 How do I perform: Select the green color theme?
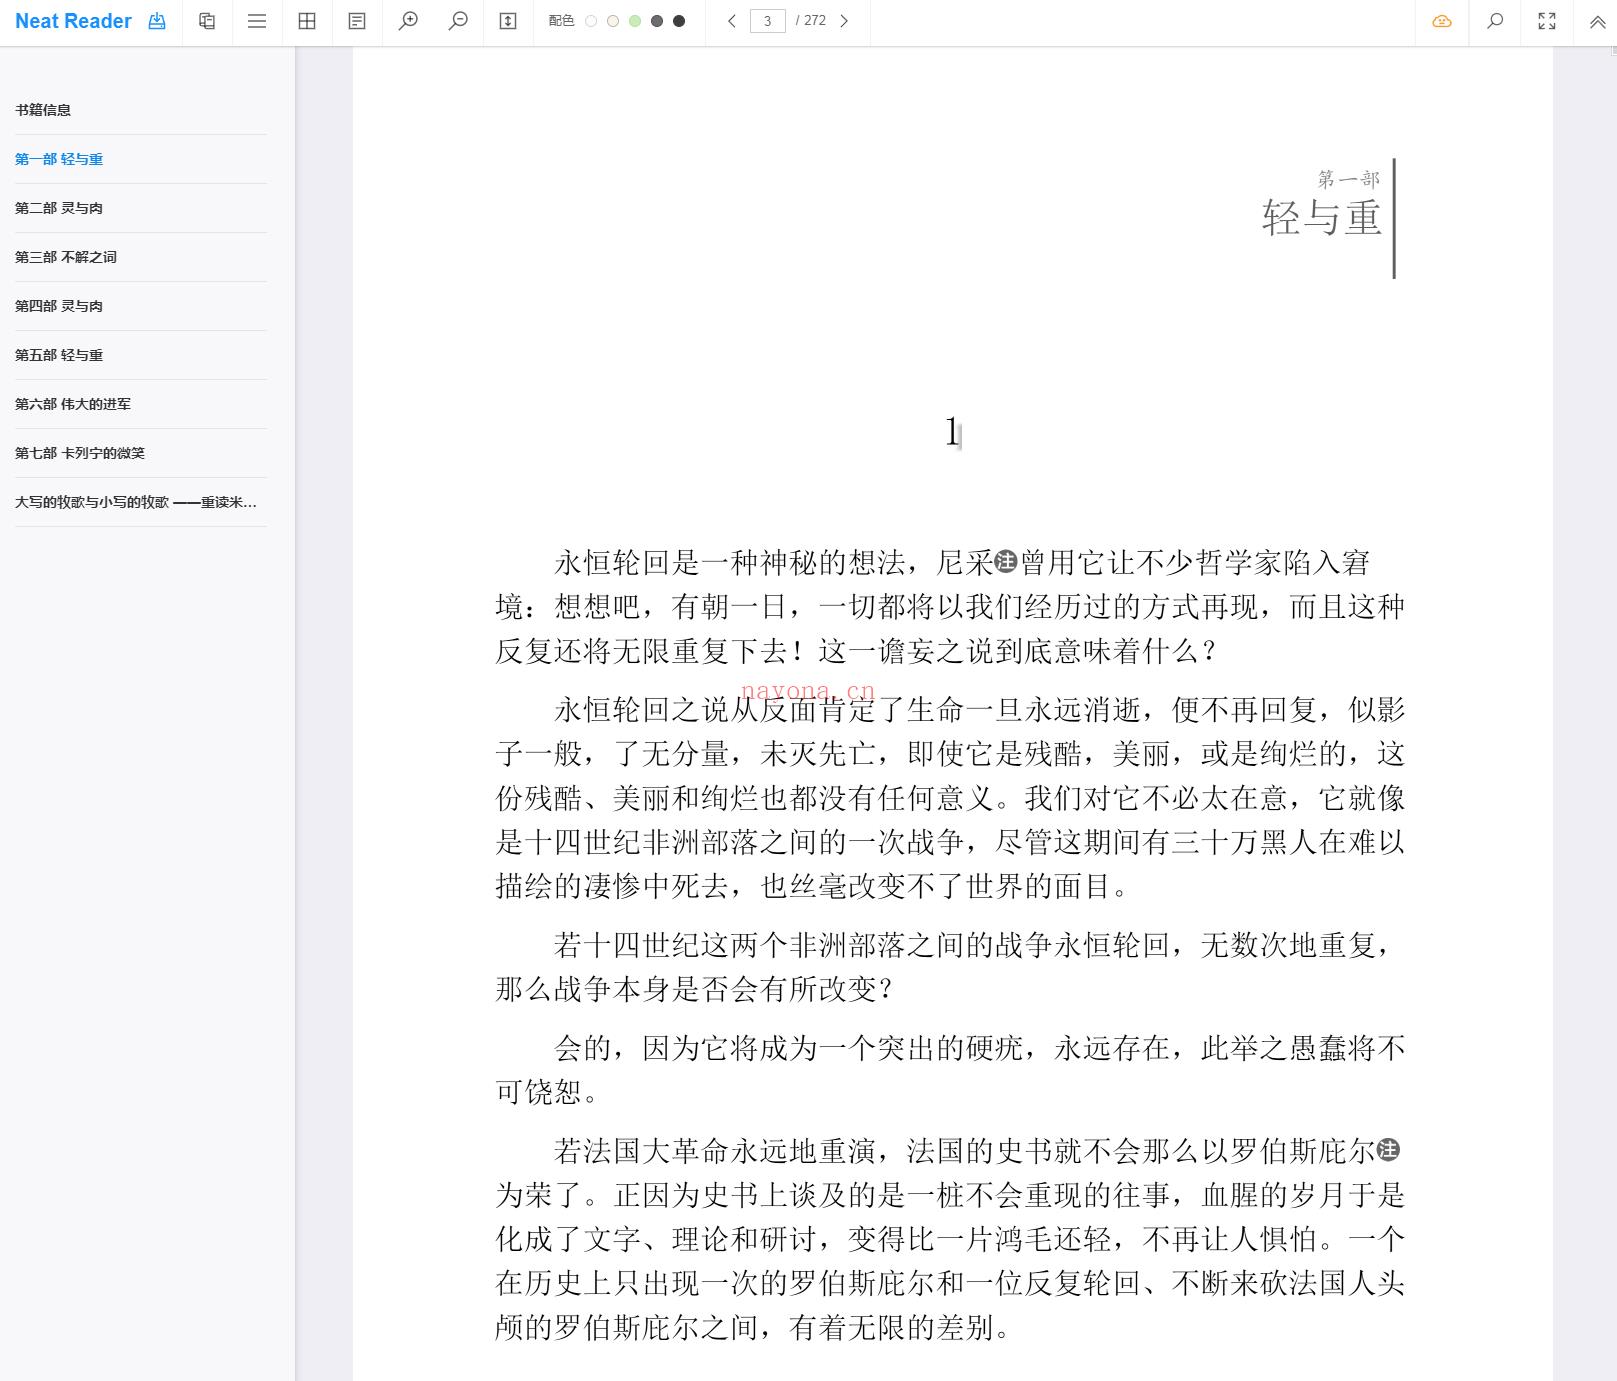coord(635,21)
